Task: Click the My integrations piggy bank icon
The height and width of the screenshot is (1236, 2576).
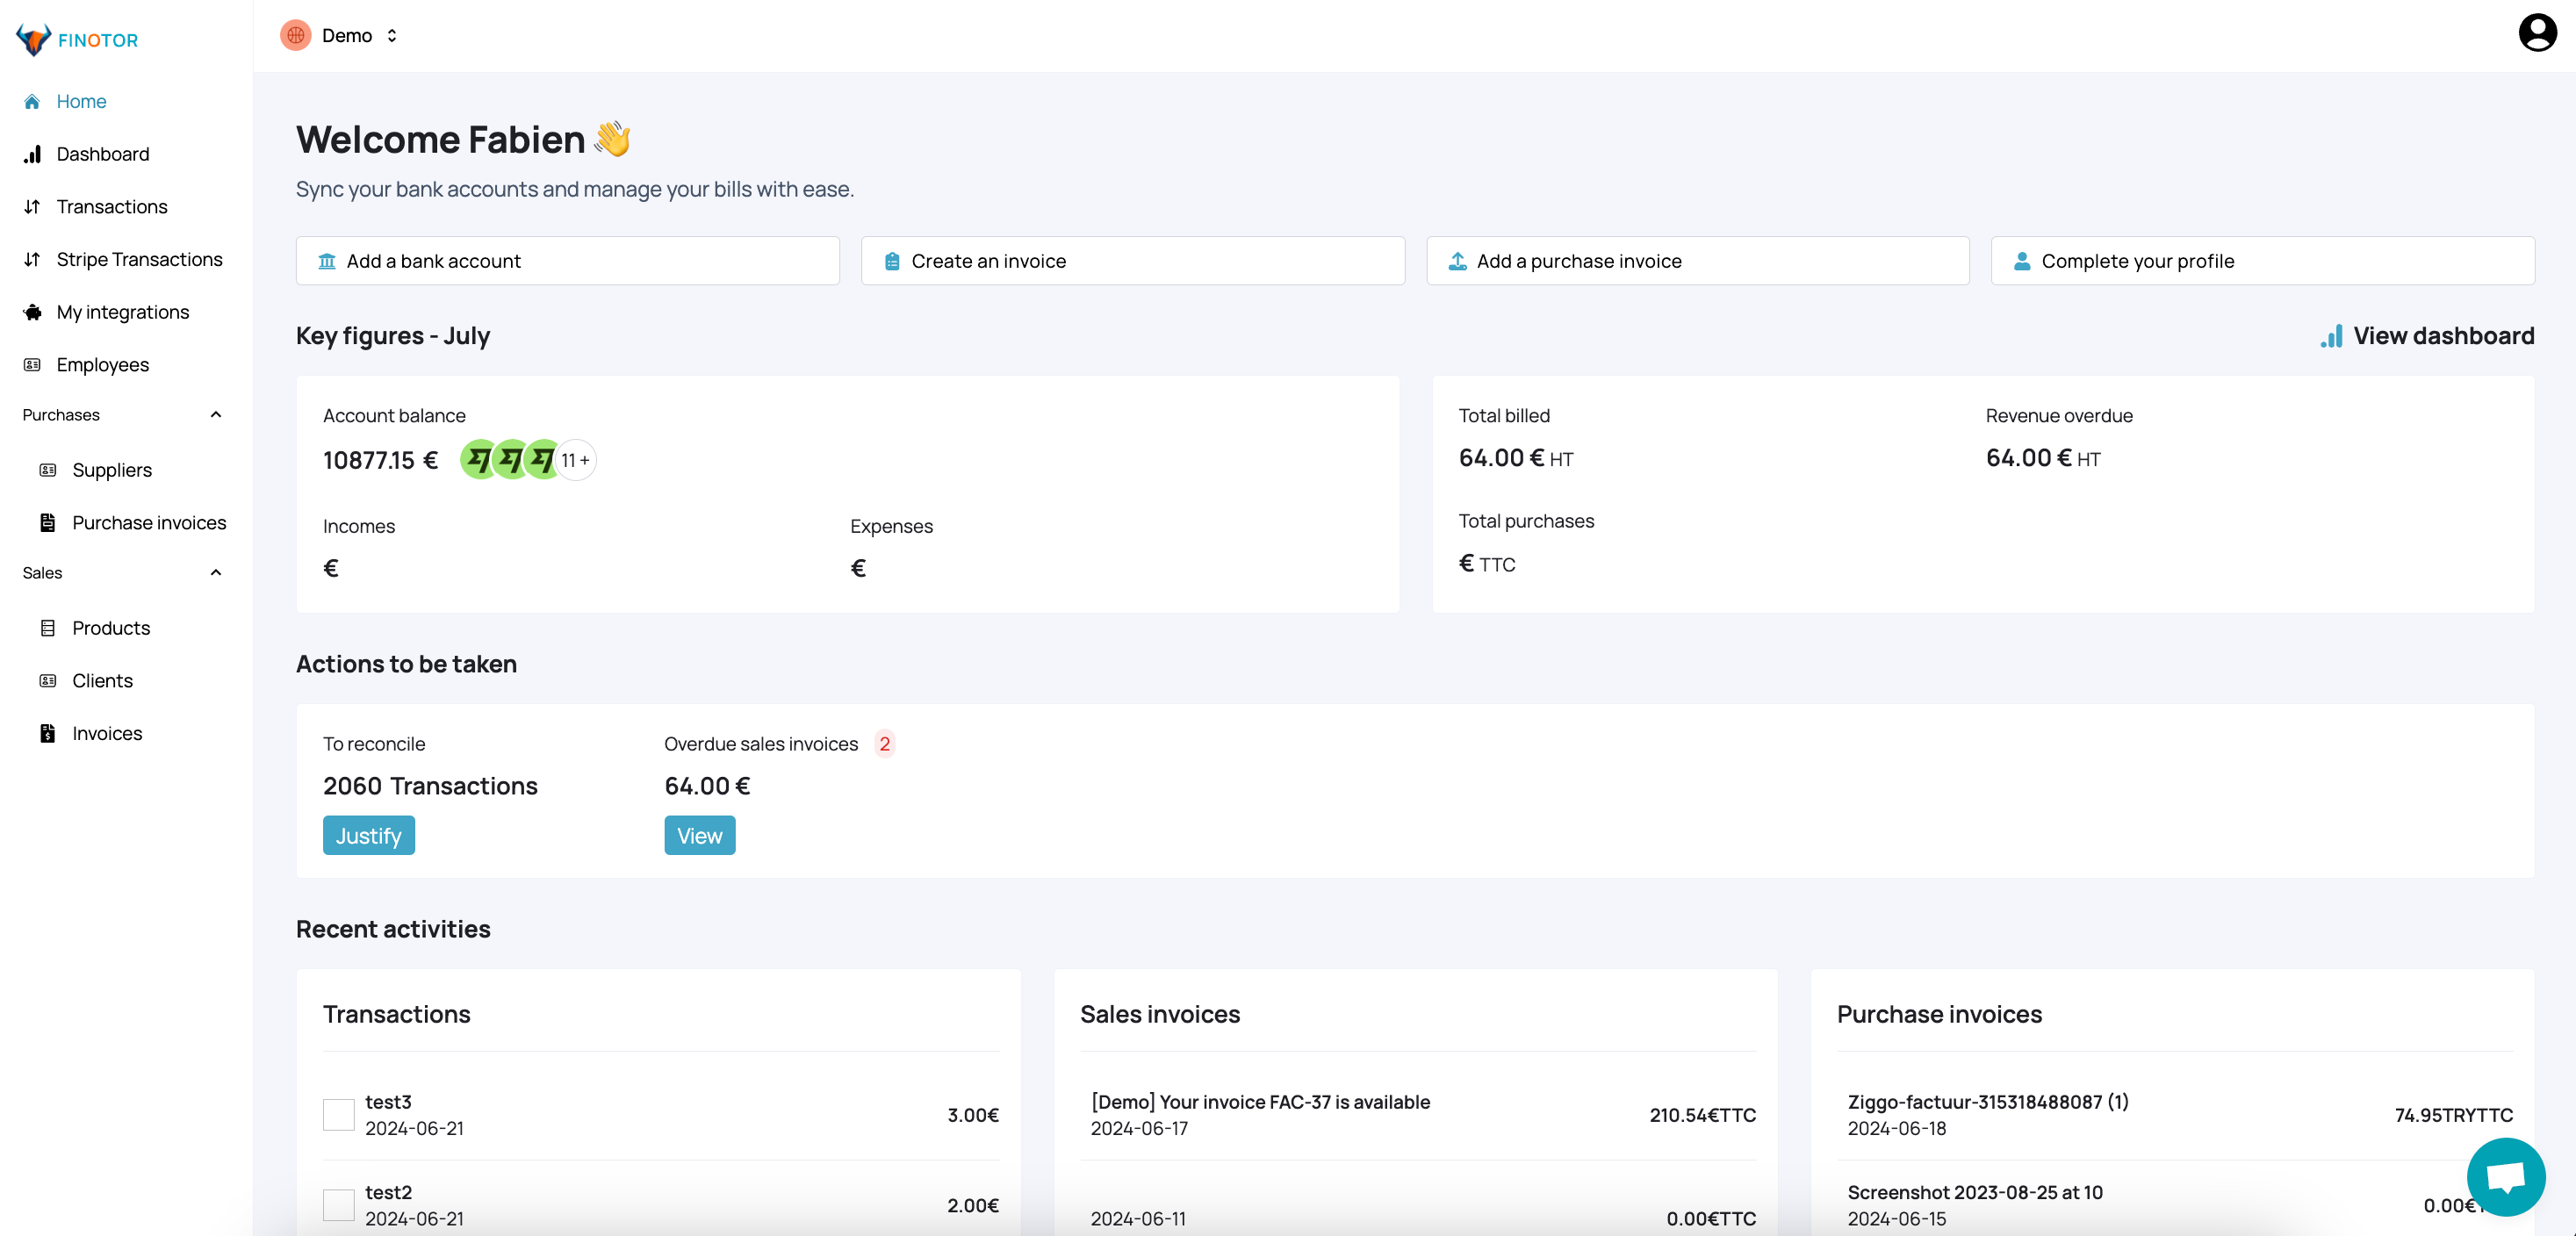Action: click(32, 312)
